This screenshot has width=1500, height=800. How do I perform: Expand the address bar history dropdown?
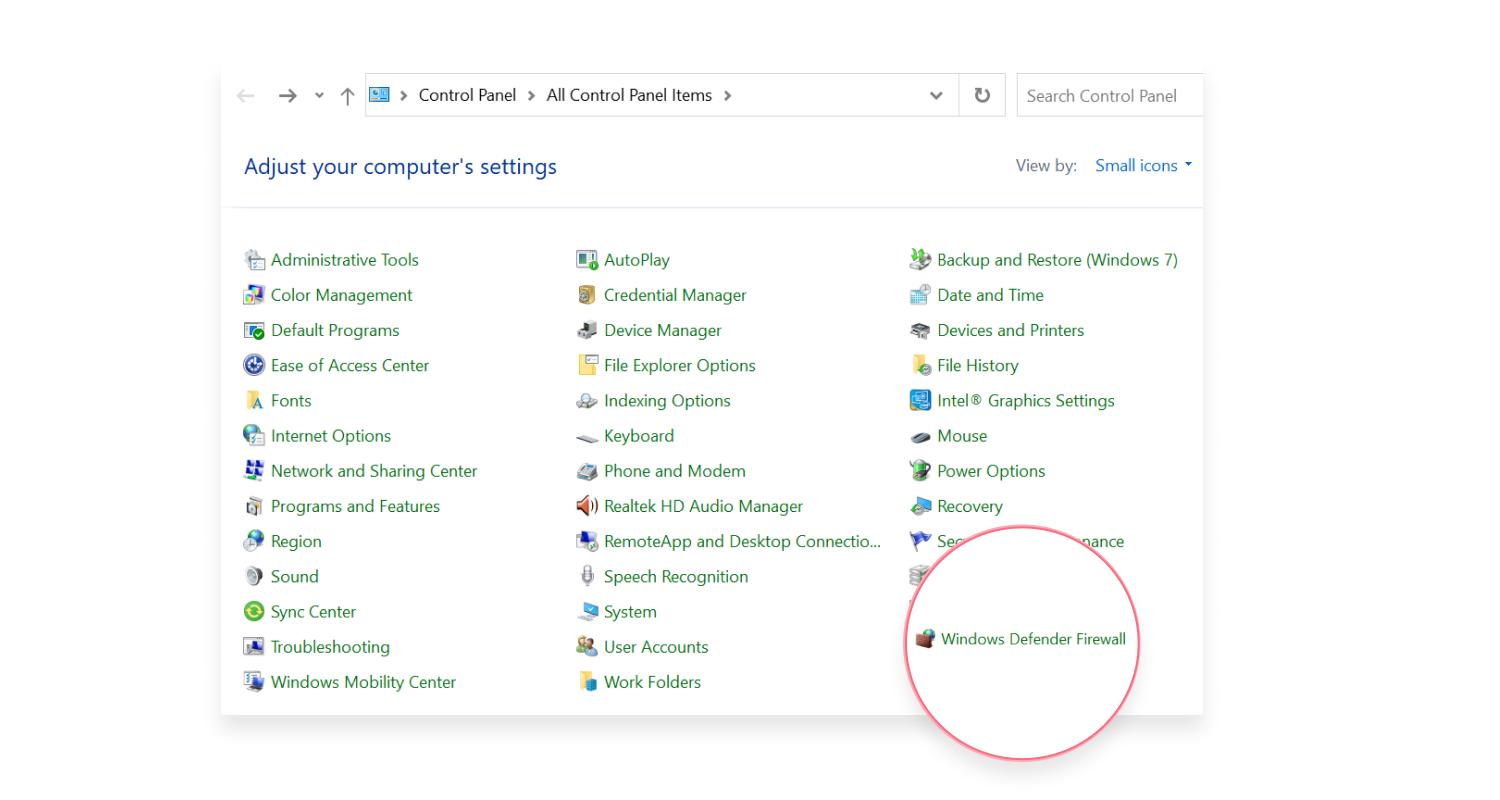point(936,96)
